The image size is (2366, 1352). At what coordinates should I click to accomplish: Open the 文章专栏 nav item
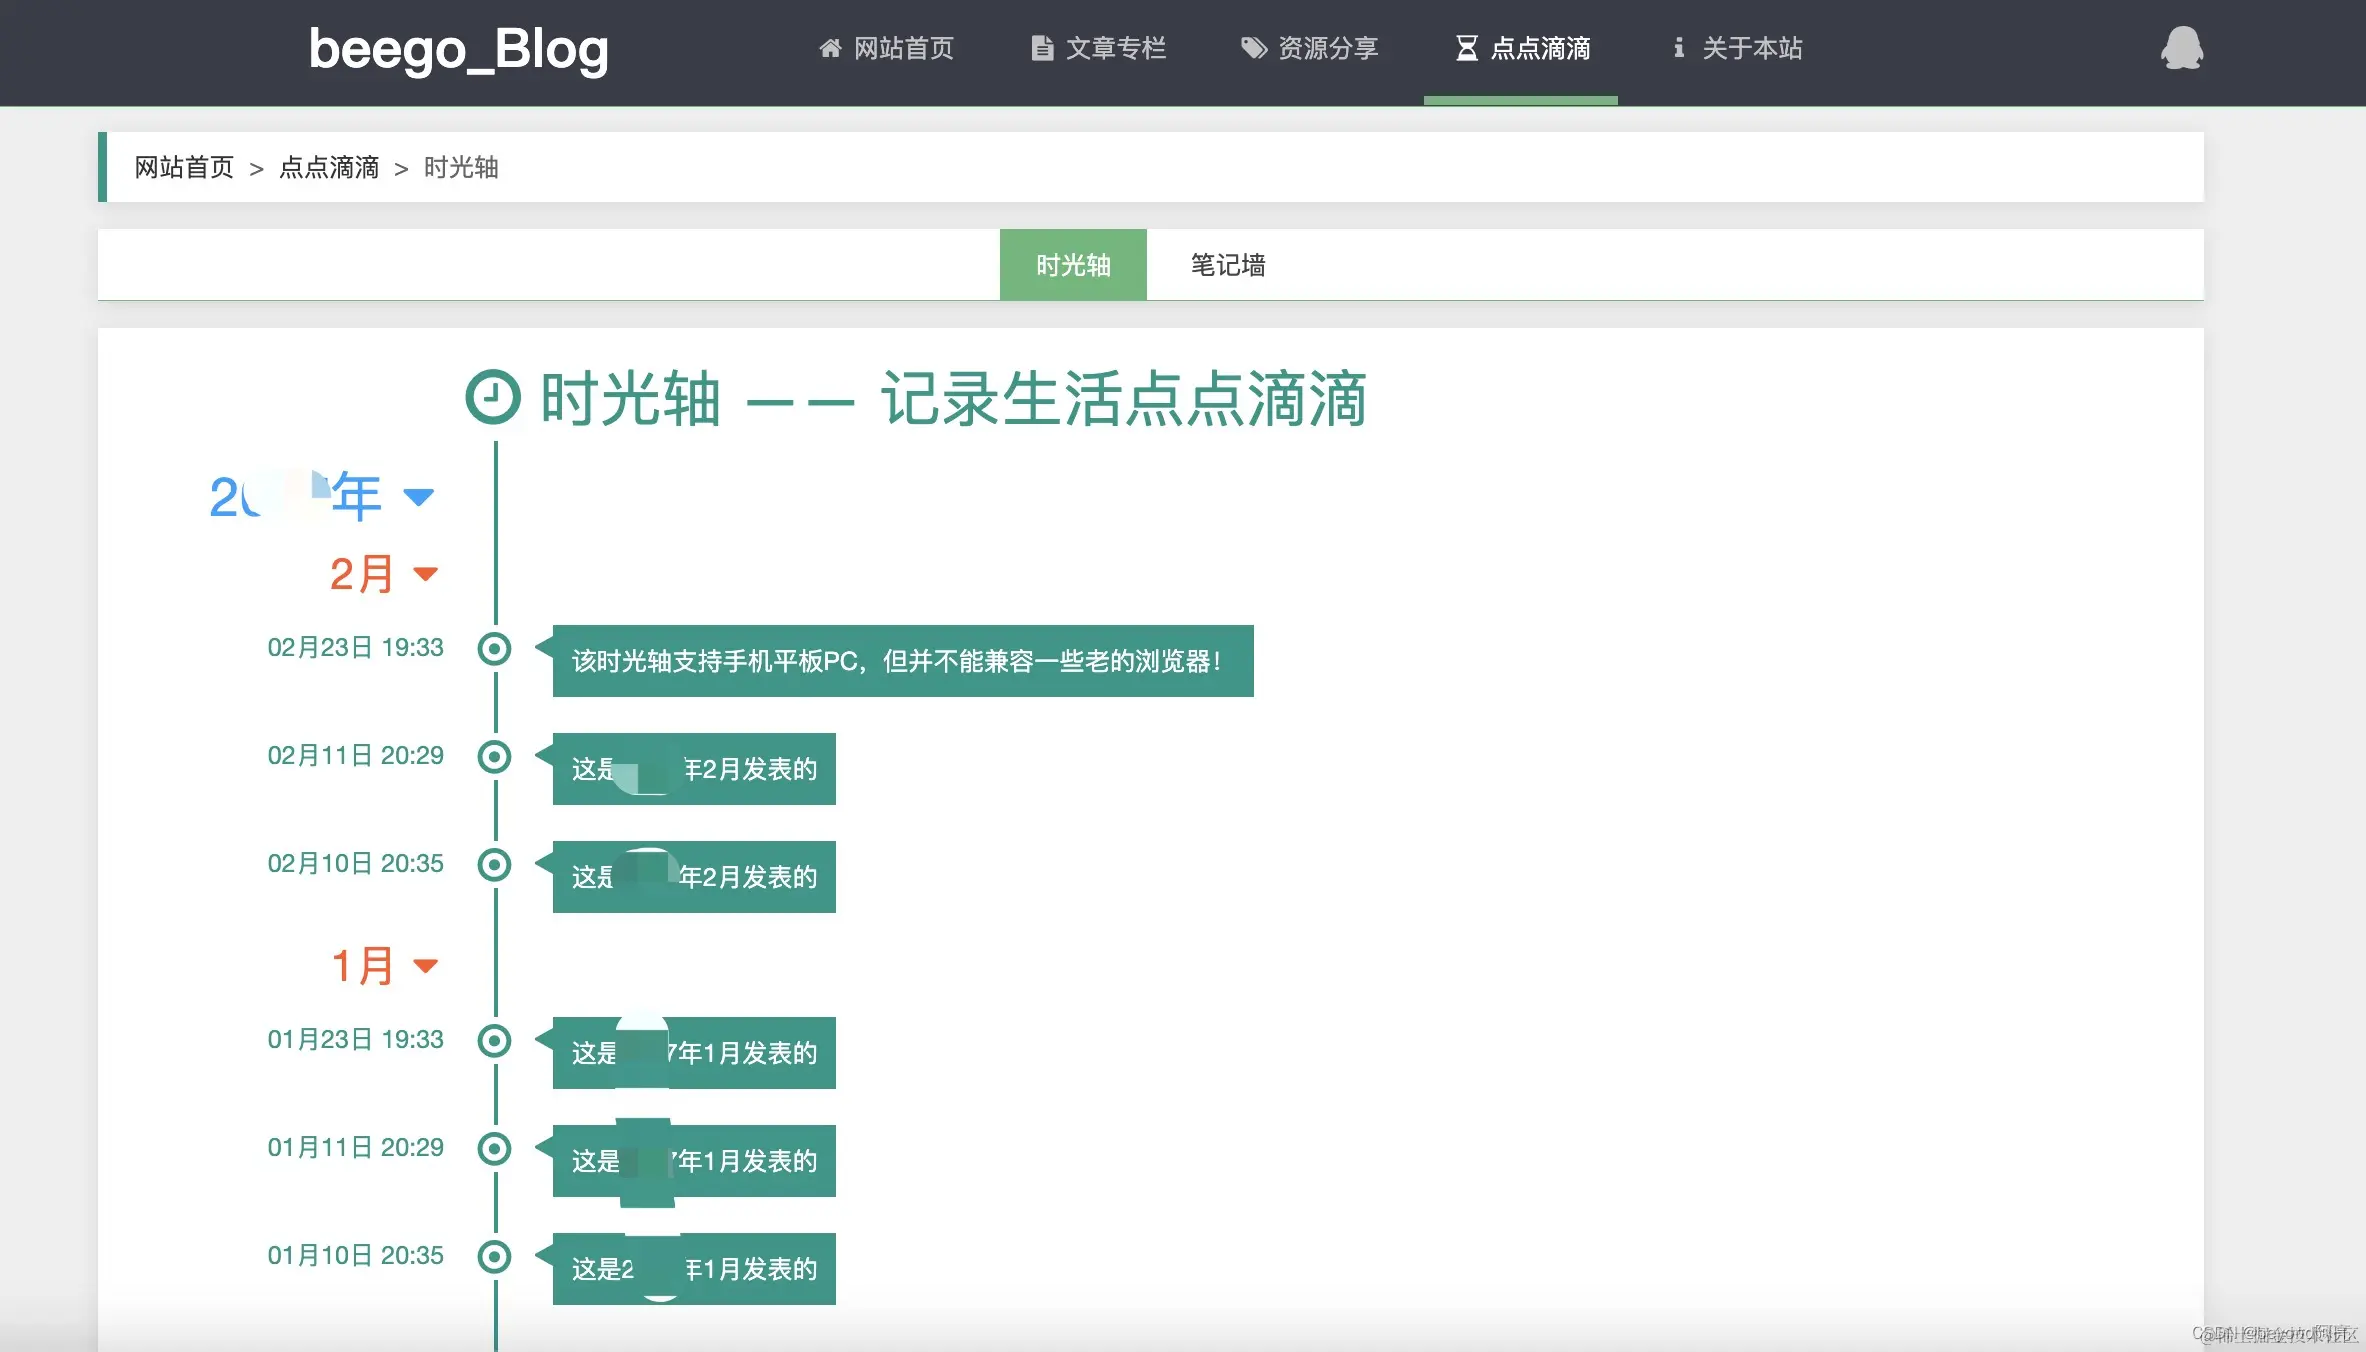pyautogui.click(x=1098, y=48)
